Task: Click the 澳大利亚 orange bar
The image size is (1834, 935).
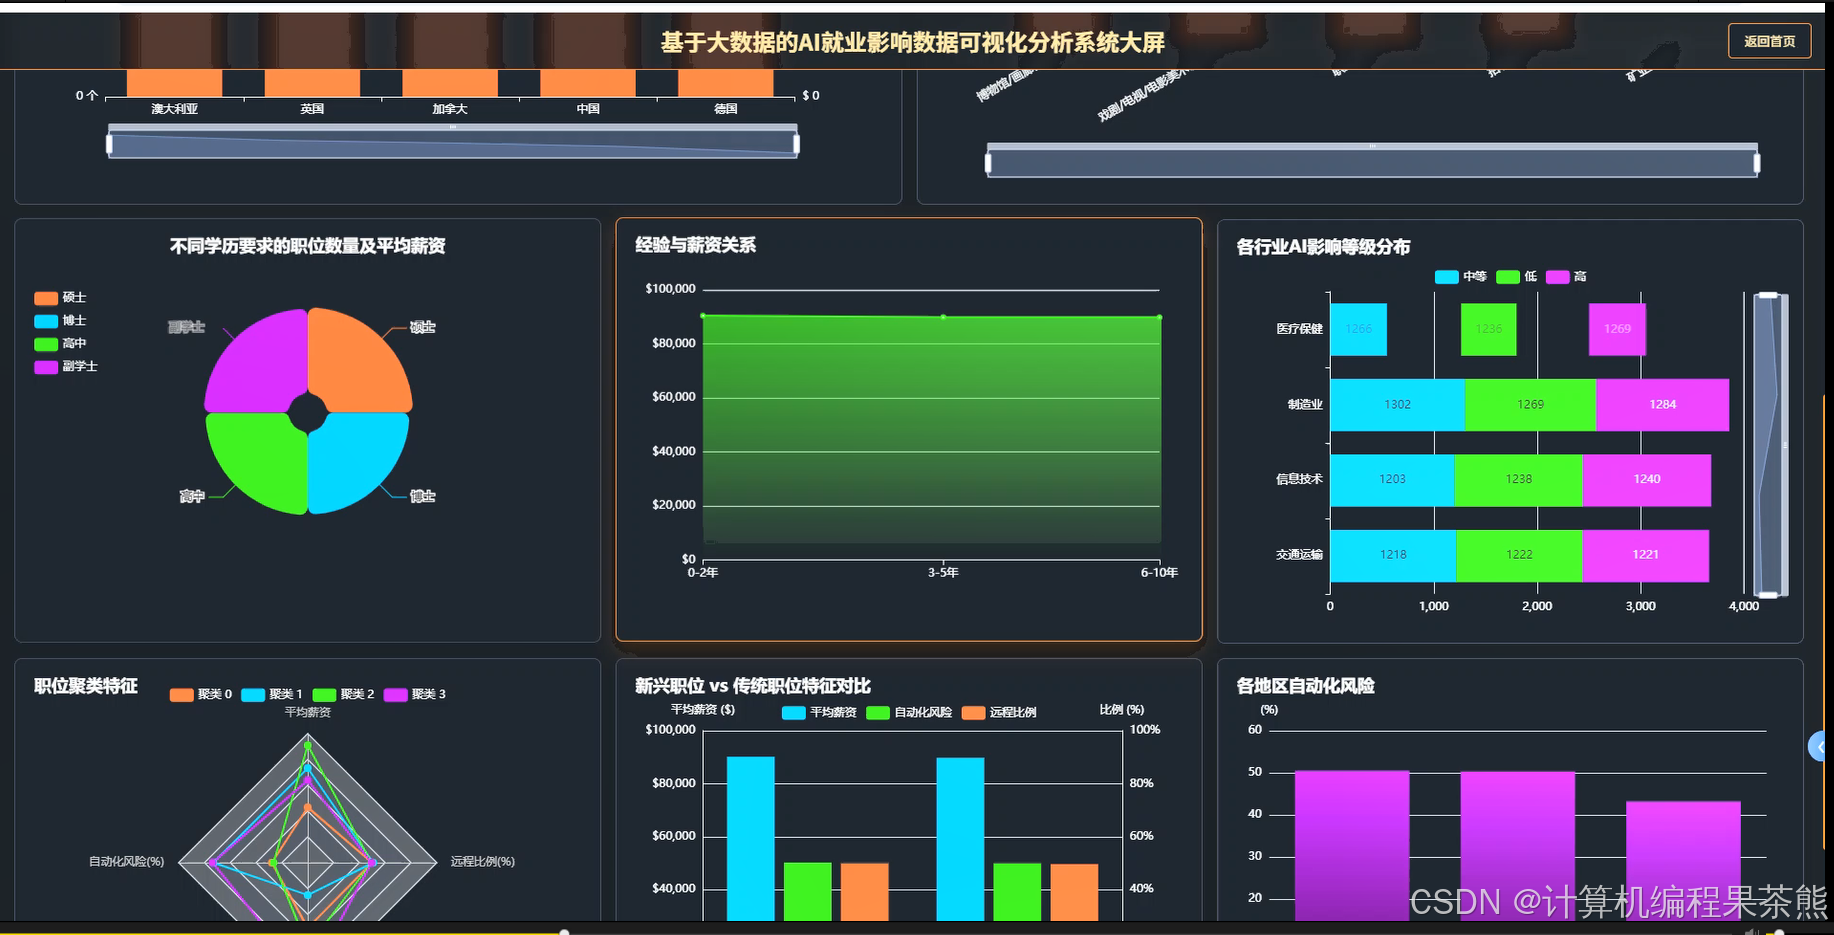Action: tap(175, 83)
